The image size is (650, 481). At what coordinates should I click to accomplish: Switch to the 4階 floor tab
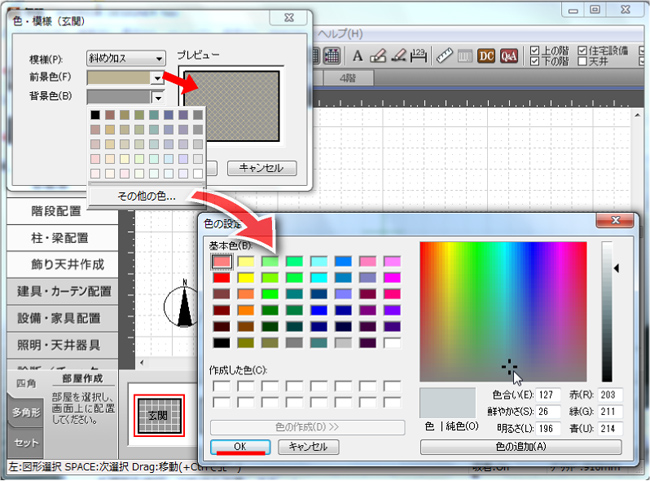tap(348, 77)
